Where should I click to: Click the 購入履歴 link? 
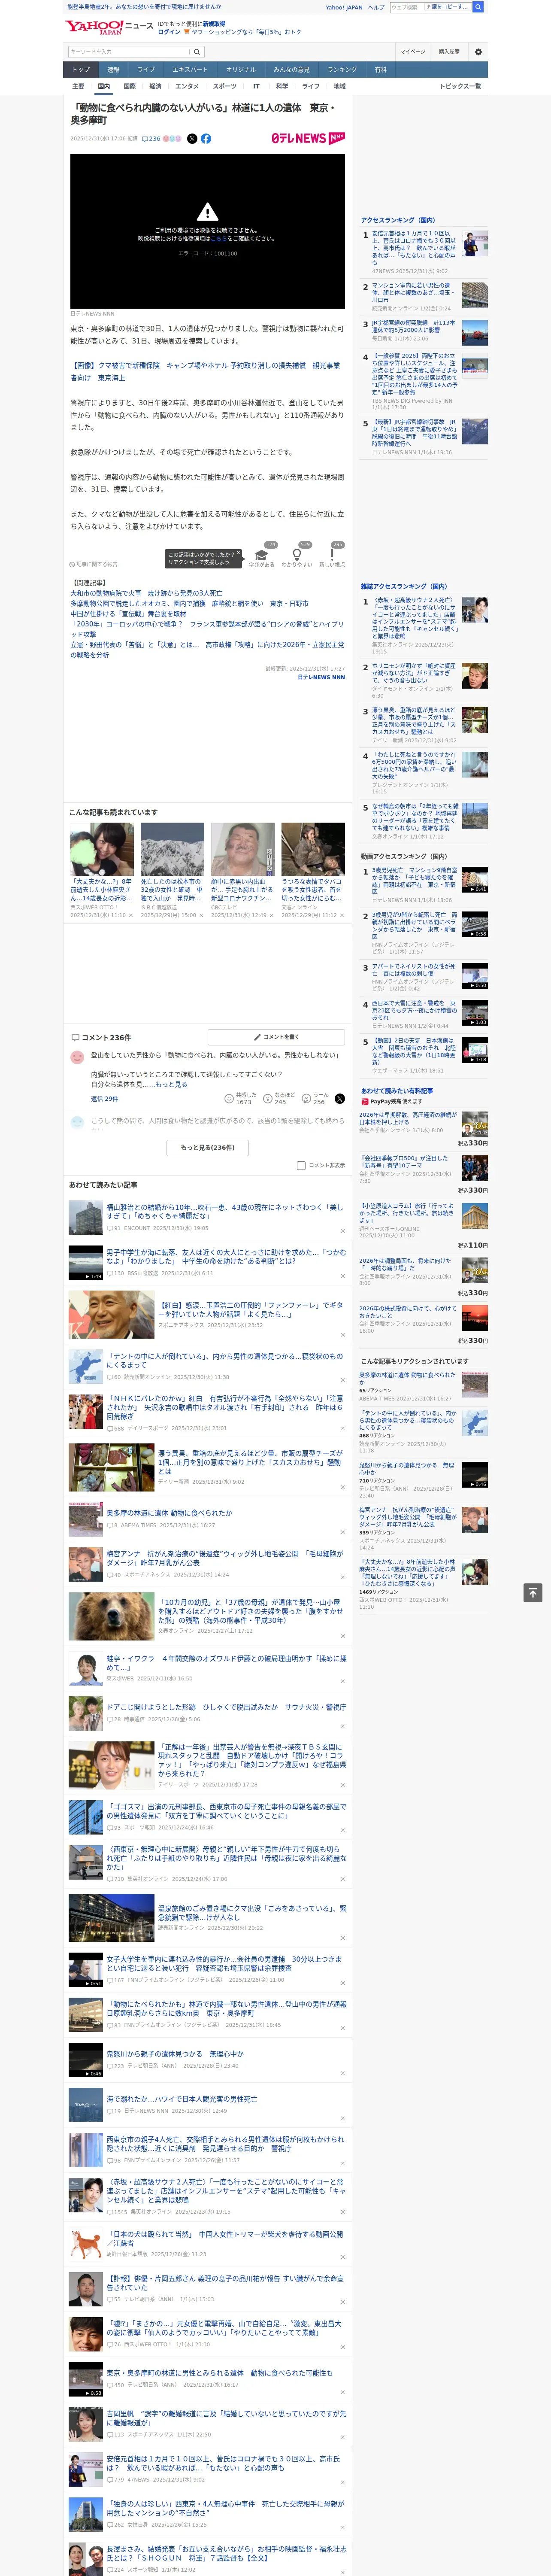pyautogui.click(x=449, y=52)
